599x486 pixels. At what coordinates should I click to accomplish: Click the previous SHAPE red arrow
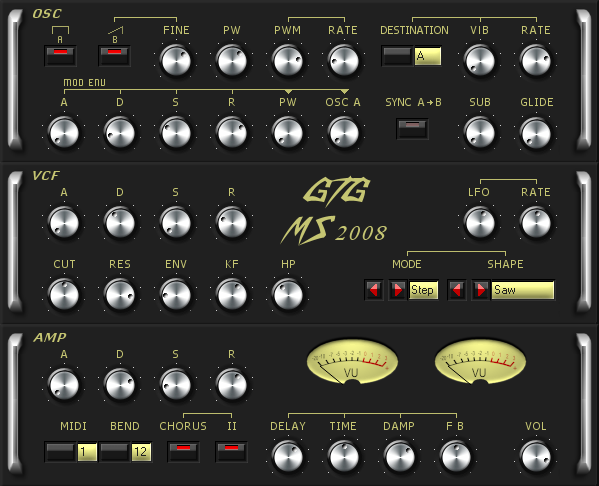tap(457, 290)
